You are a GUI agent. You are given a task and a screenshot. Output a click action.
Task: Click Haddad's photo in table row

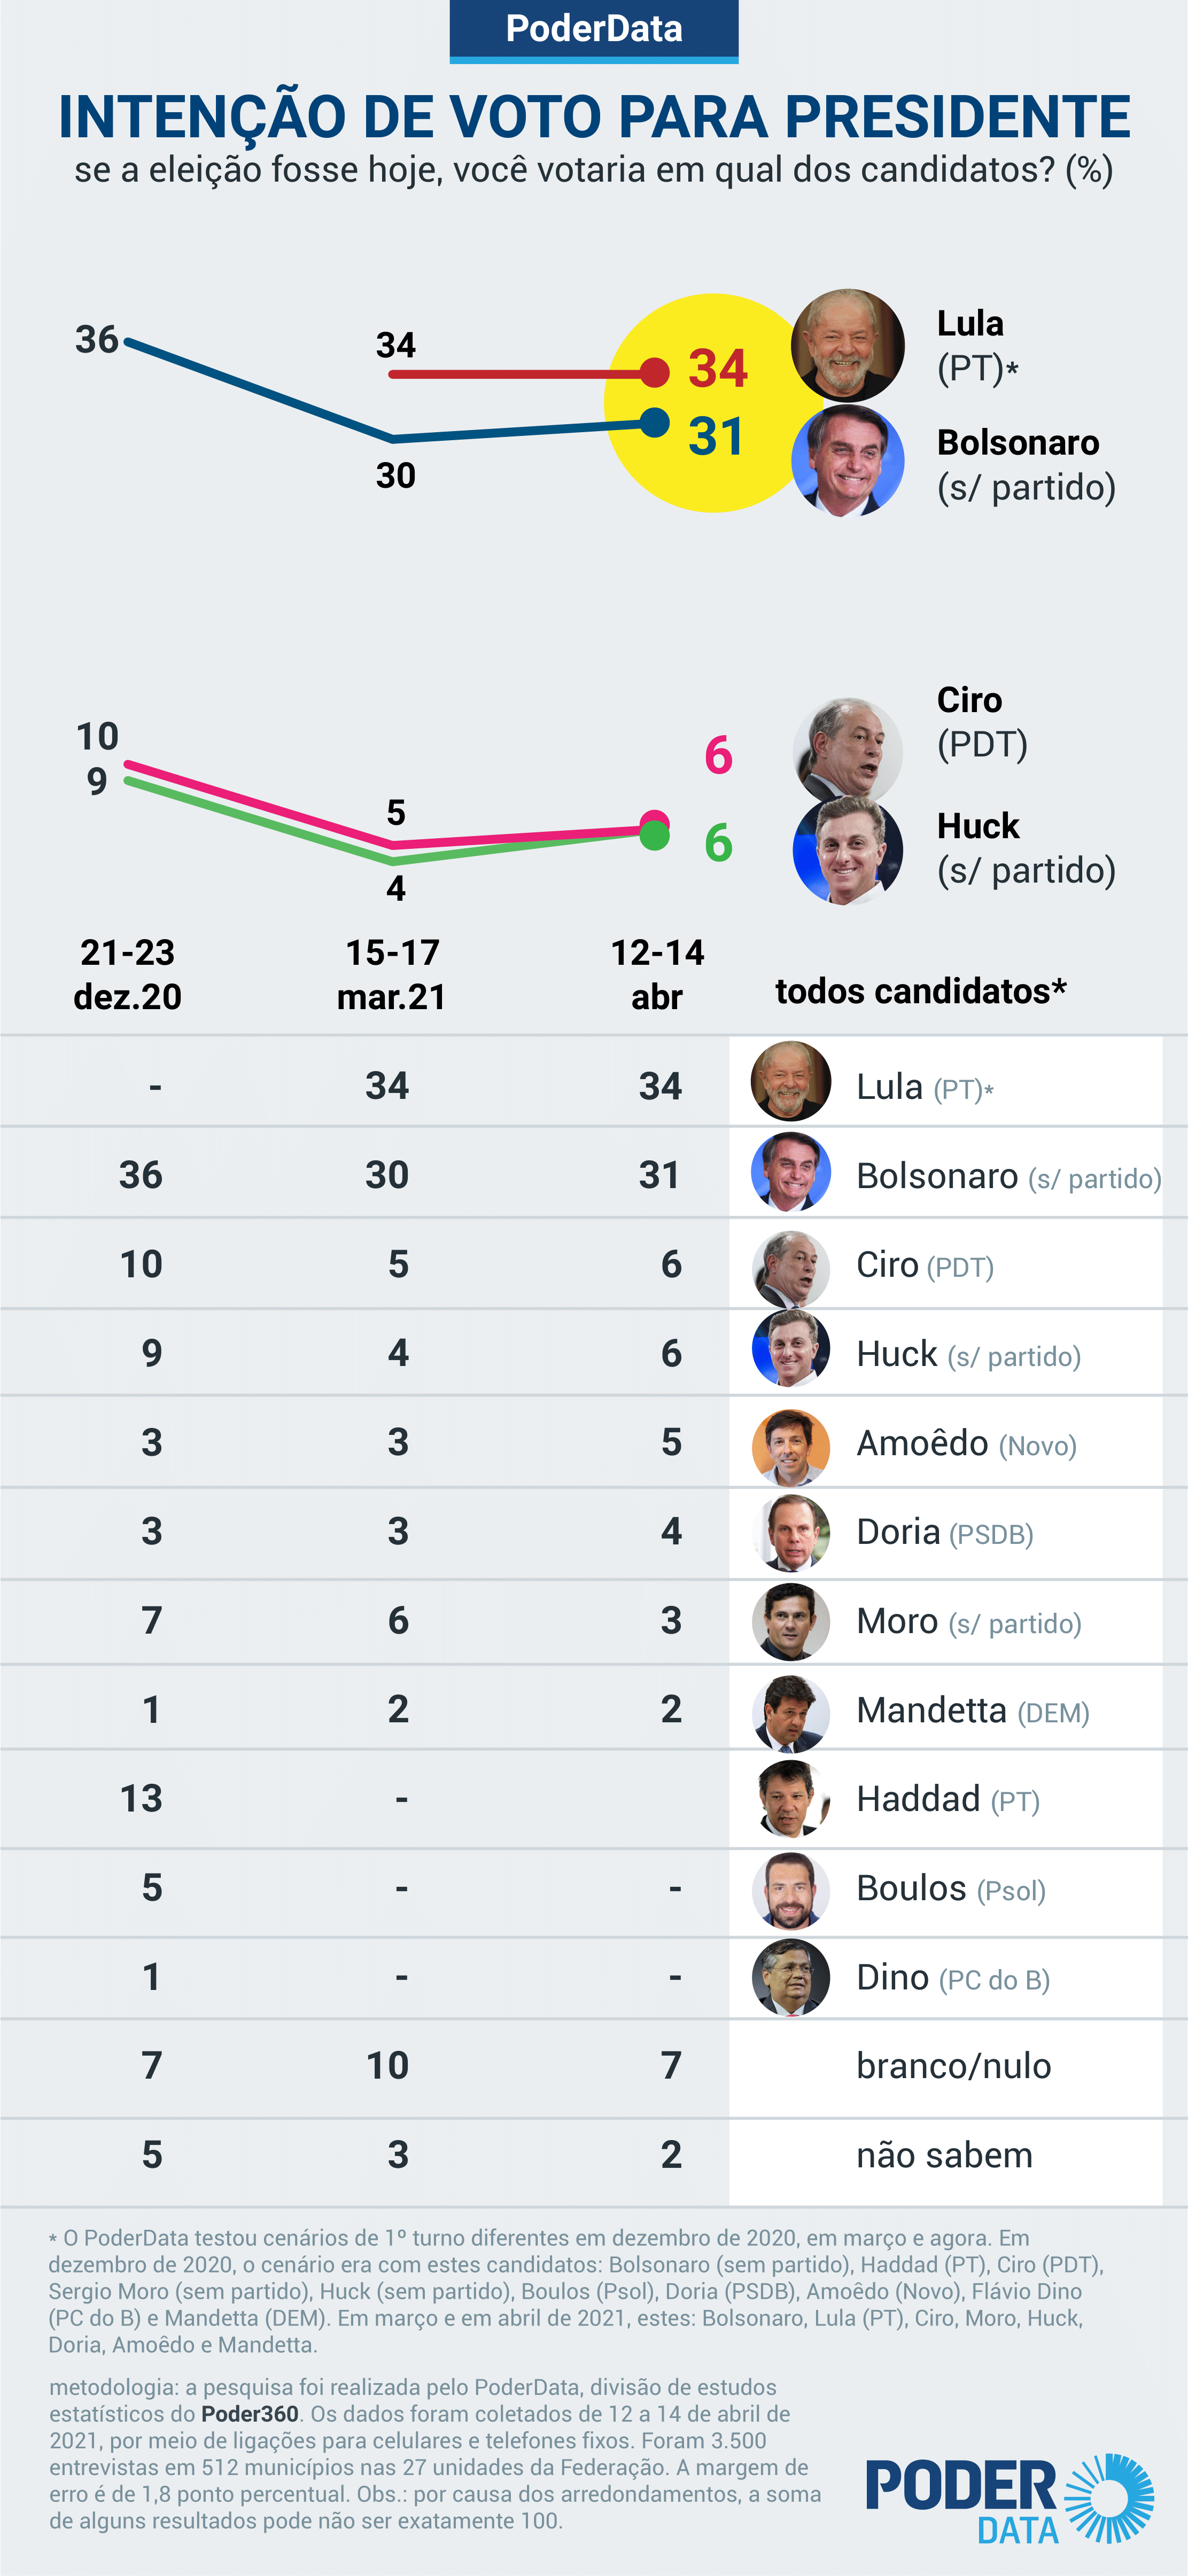tap(790, 1800)
